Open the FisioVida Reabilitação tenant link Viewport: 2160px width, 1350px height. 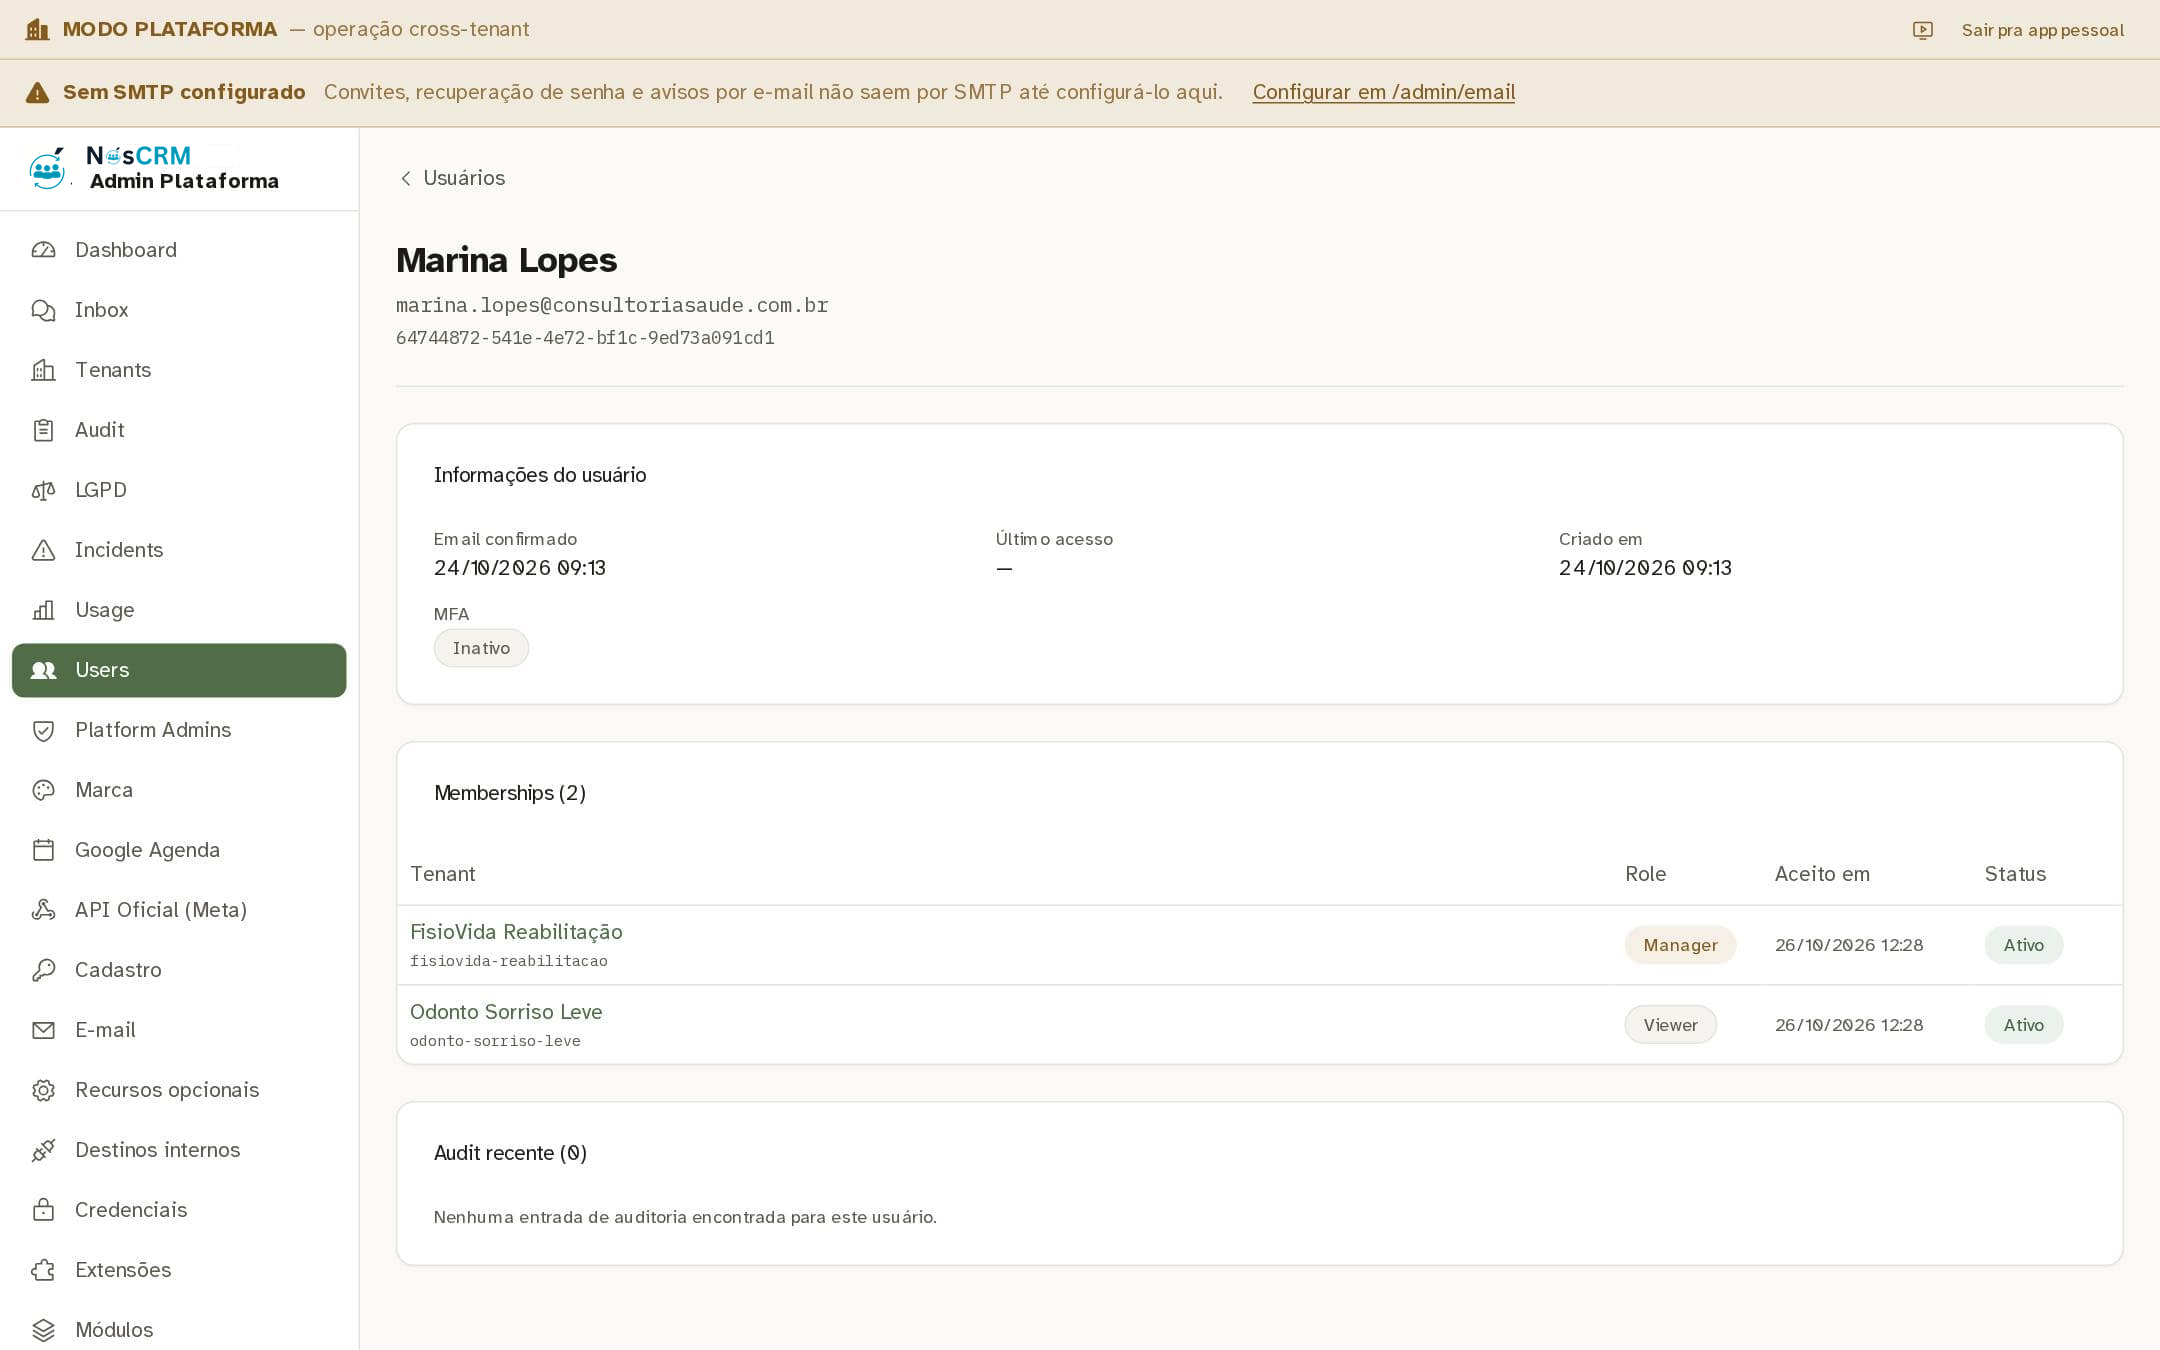[x=516, y=932]
